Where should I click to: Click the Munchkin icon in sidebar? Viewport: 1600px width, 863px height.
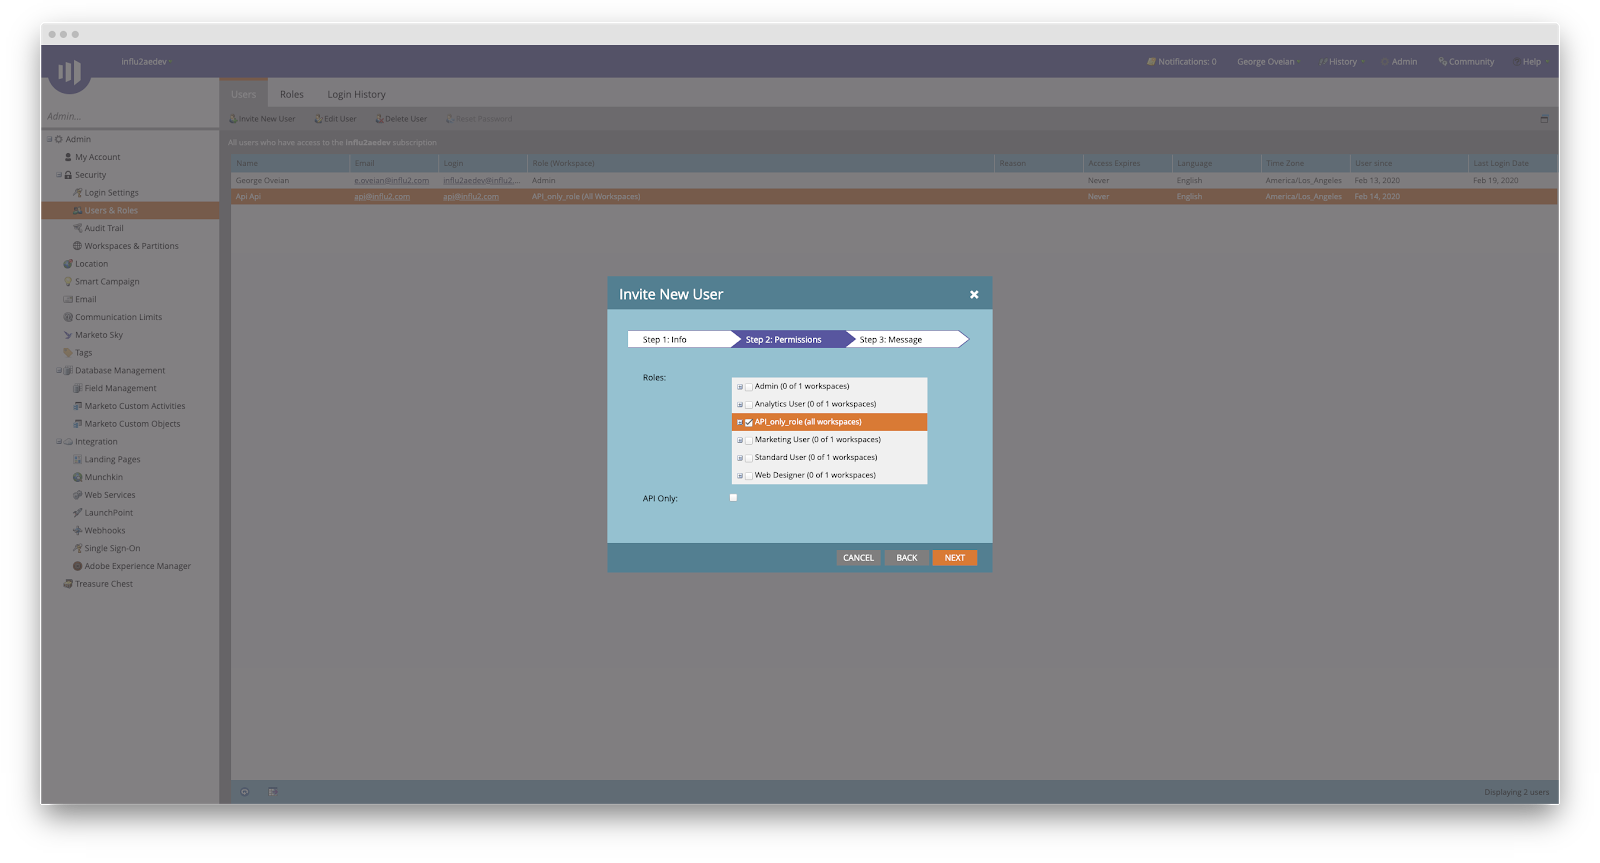[77, 478]
